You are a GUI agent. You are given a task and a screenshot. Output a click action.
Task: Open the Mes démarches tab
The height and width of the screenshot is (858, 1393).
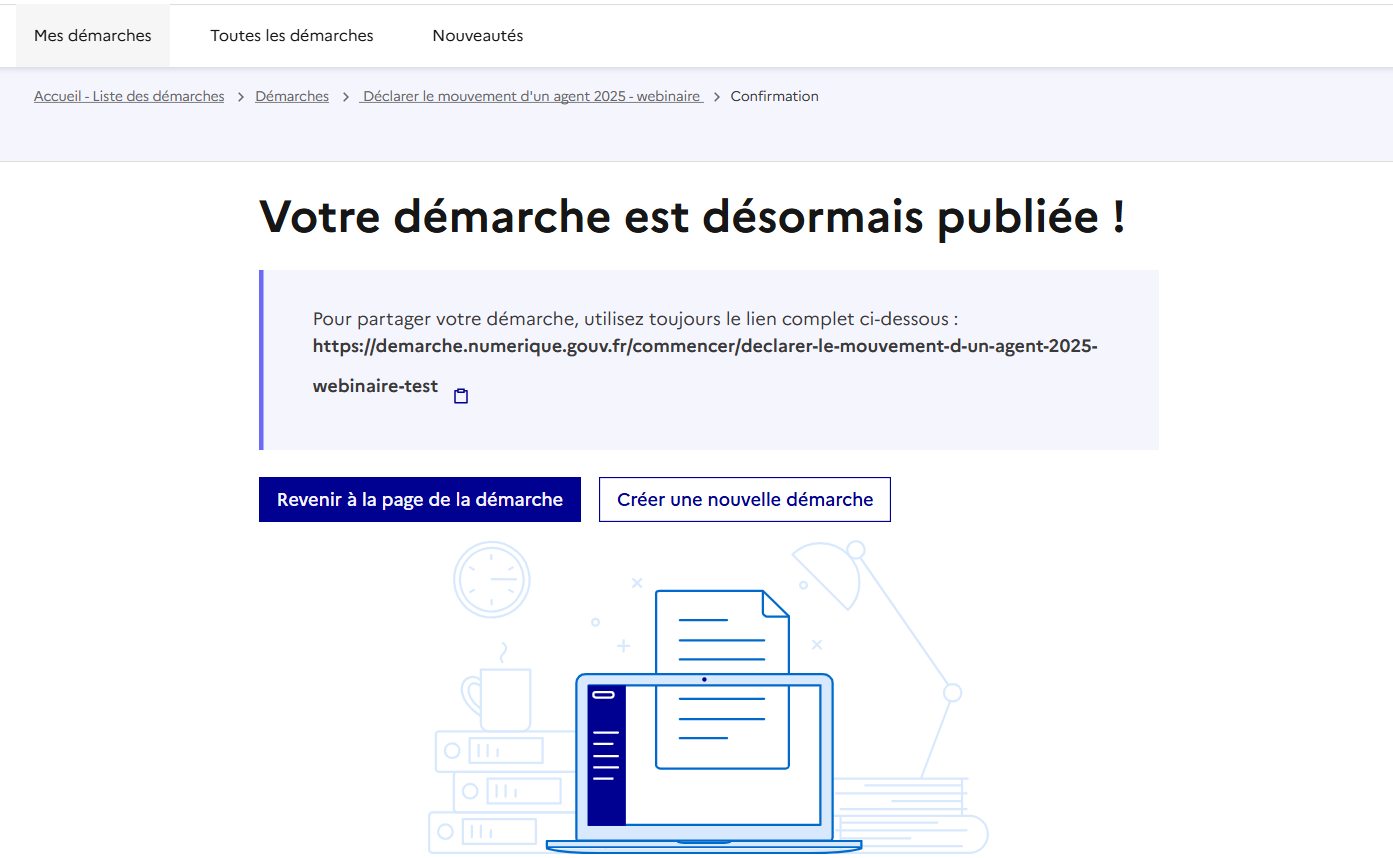click(93, 36)
